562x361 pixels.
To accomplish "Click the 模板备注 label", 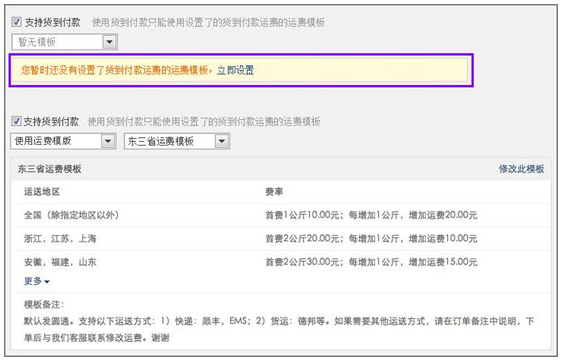I will [x=44, y=304].
